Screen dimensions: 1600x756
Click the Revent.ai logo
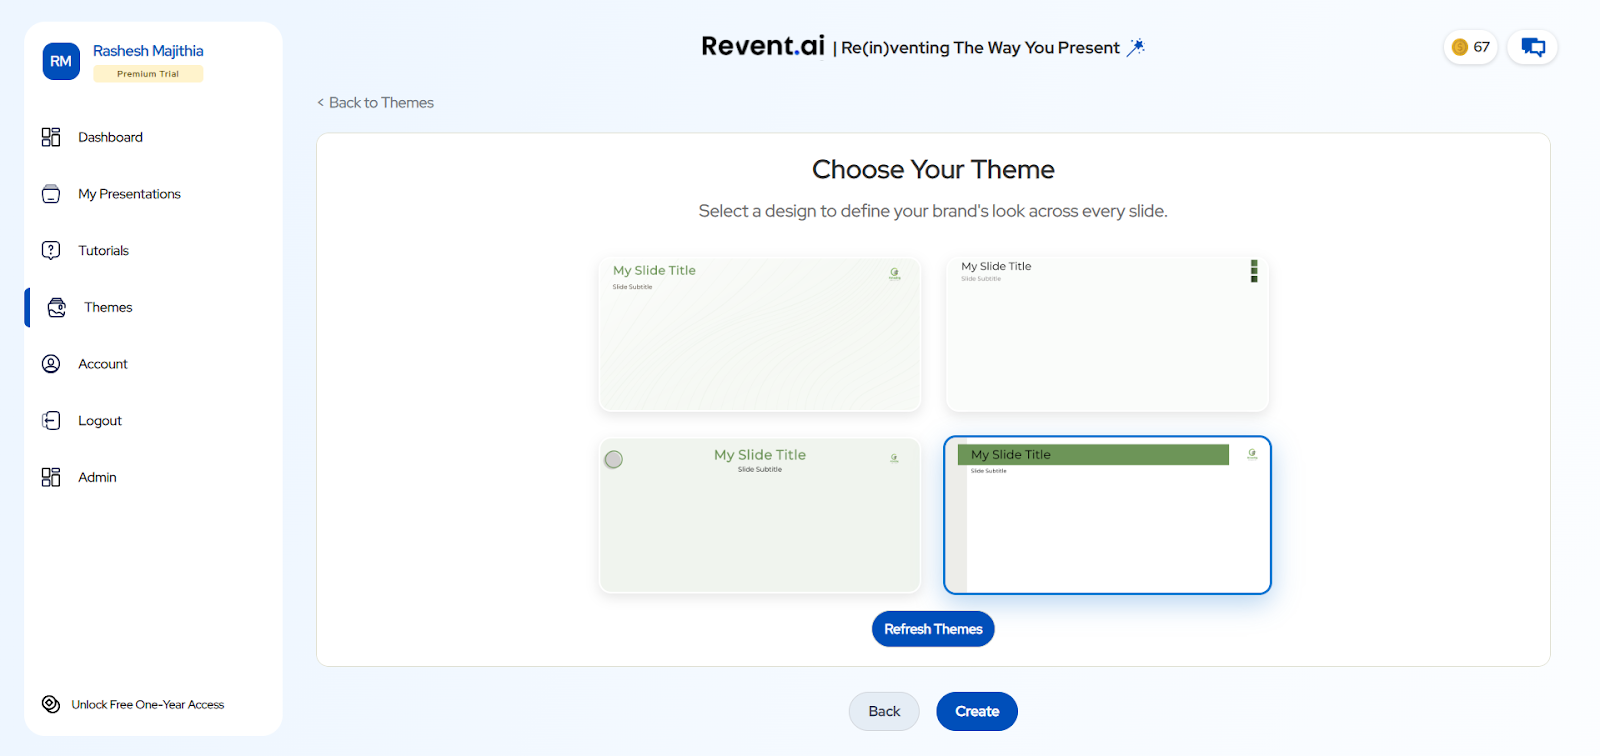pyautogui.click(x=763, y=46)
